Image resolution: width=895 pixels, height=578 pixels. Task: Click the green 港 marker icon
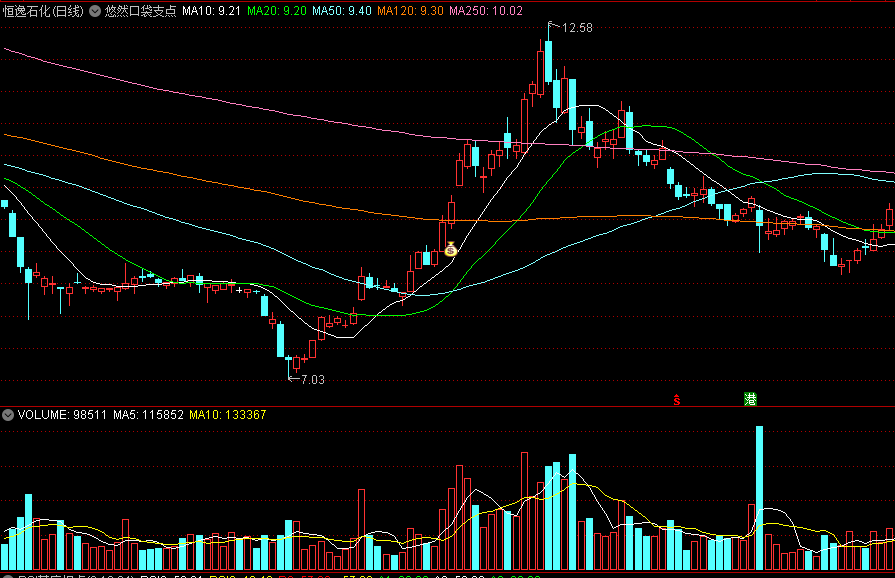[x=750, y=399]
